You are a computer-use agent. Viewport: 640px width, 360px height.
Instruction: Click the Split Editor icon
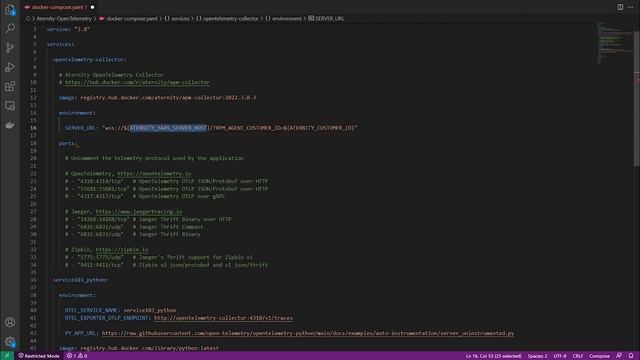(620, 7)
